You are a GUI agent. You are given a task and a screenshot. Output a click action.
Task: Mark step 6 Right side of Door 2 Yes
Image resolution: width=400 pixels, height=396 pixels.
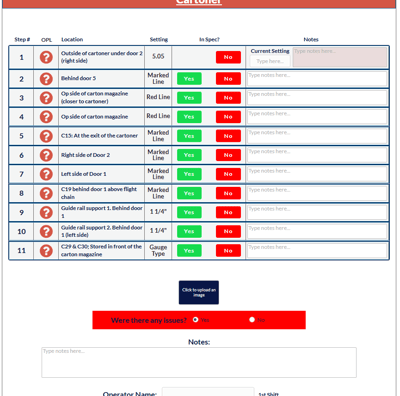(x=189, y=155)
